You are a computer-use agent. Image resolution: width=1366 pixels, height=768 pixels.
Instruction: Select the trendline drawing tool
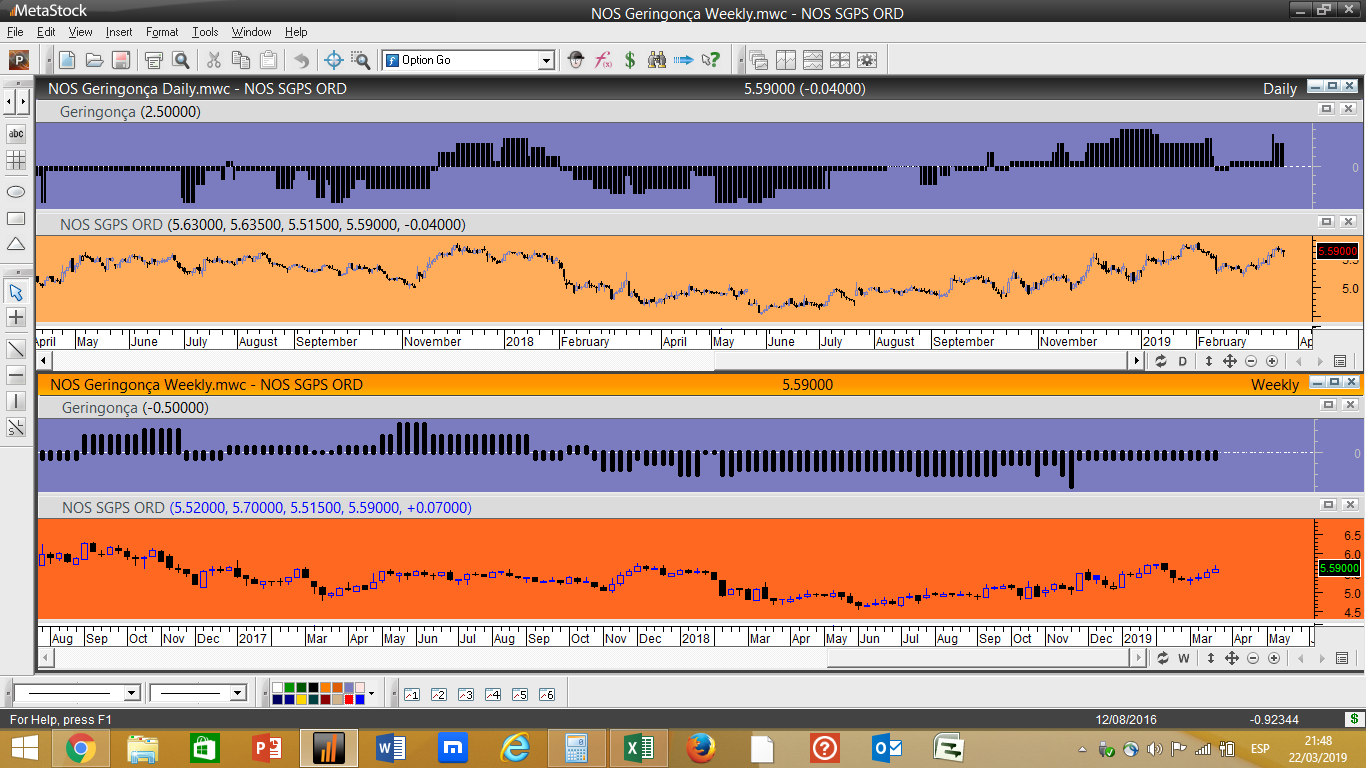pos(16,349)
